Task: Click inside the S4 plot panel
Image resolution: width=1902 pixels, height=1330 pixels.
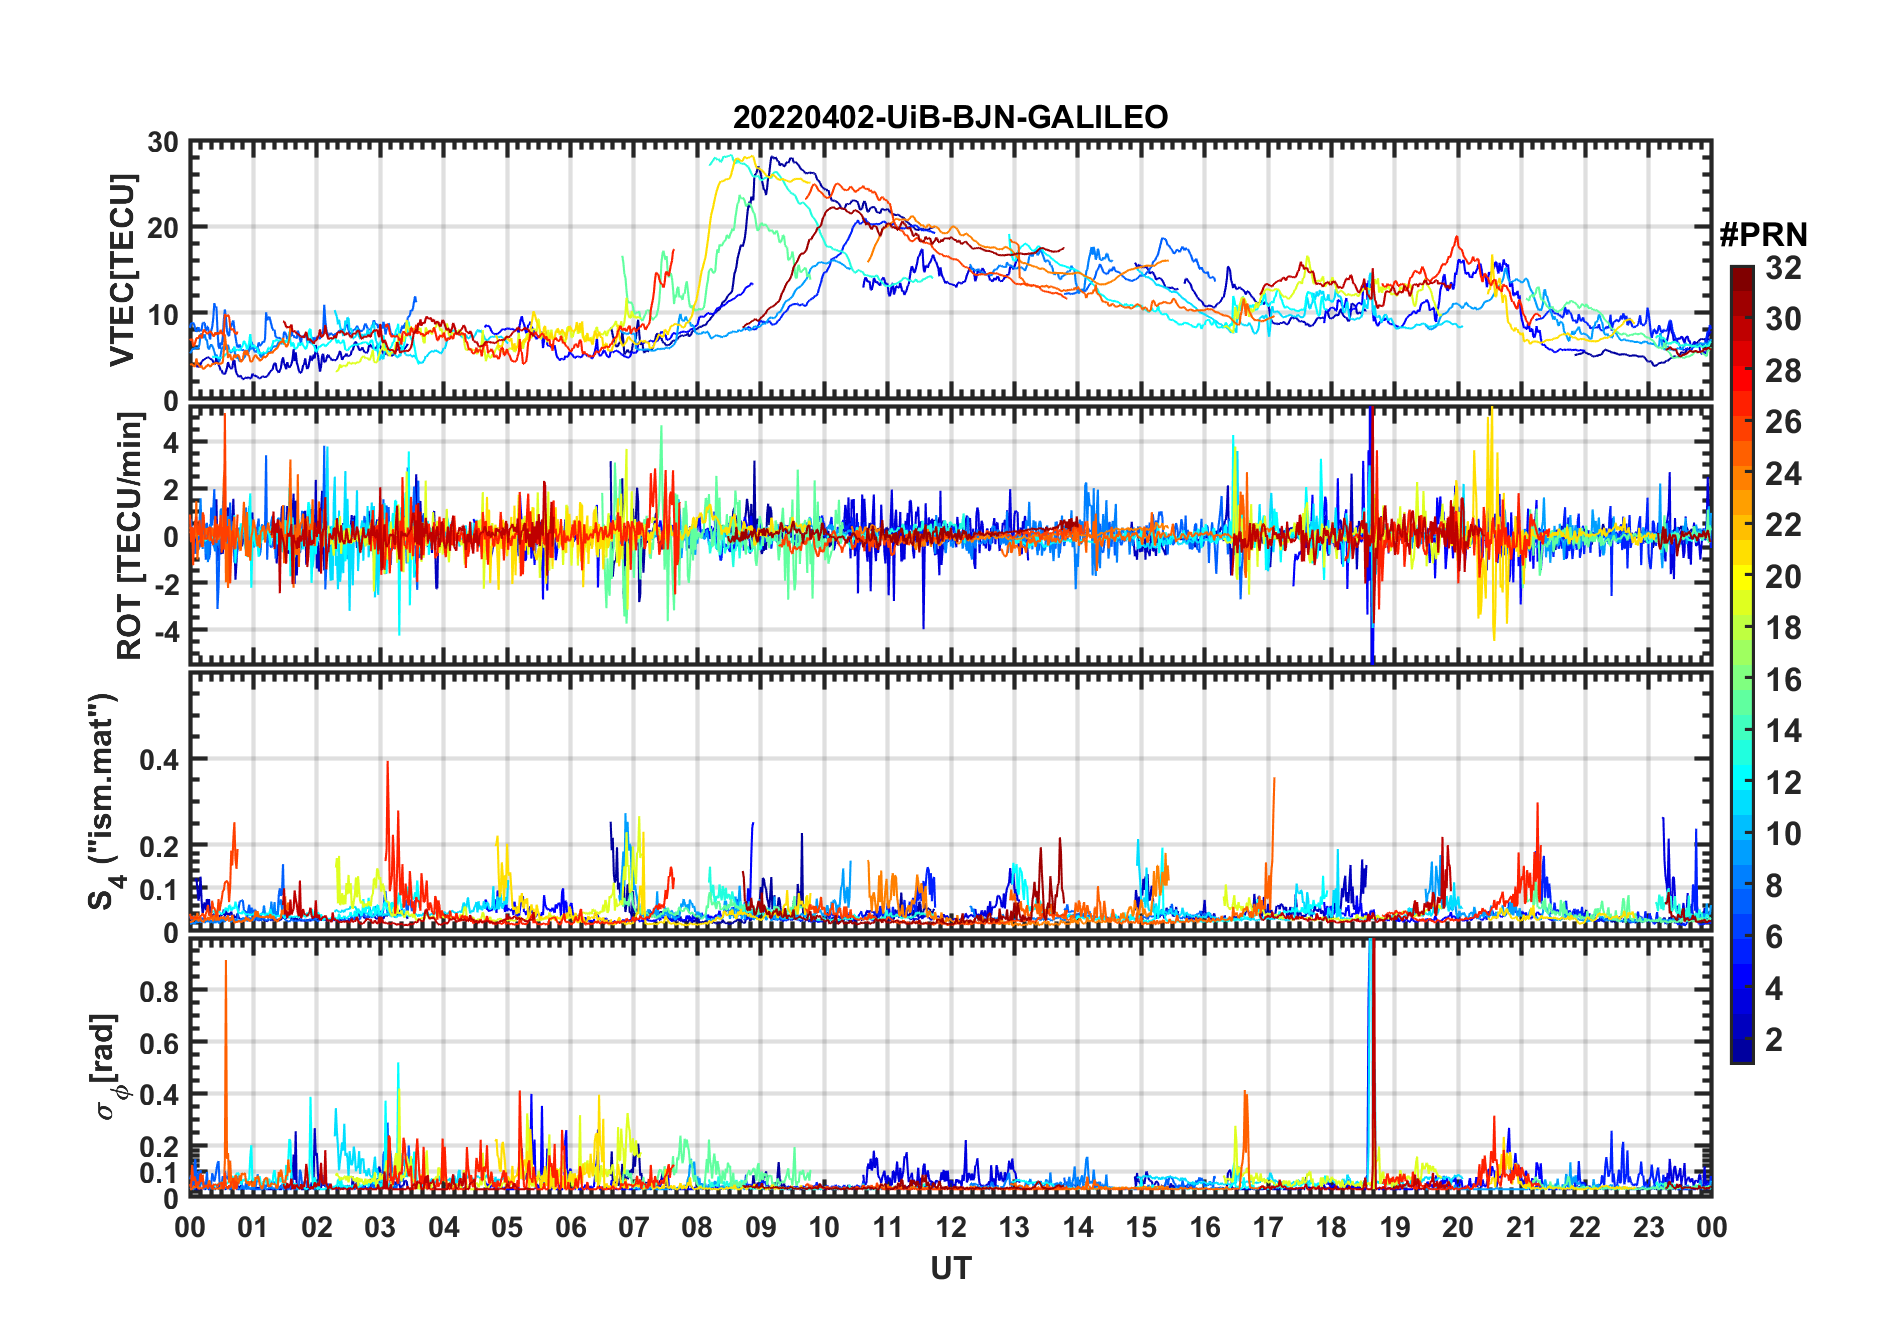Action: click(950, 801)
